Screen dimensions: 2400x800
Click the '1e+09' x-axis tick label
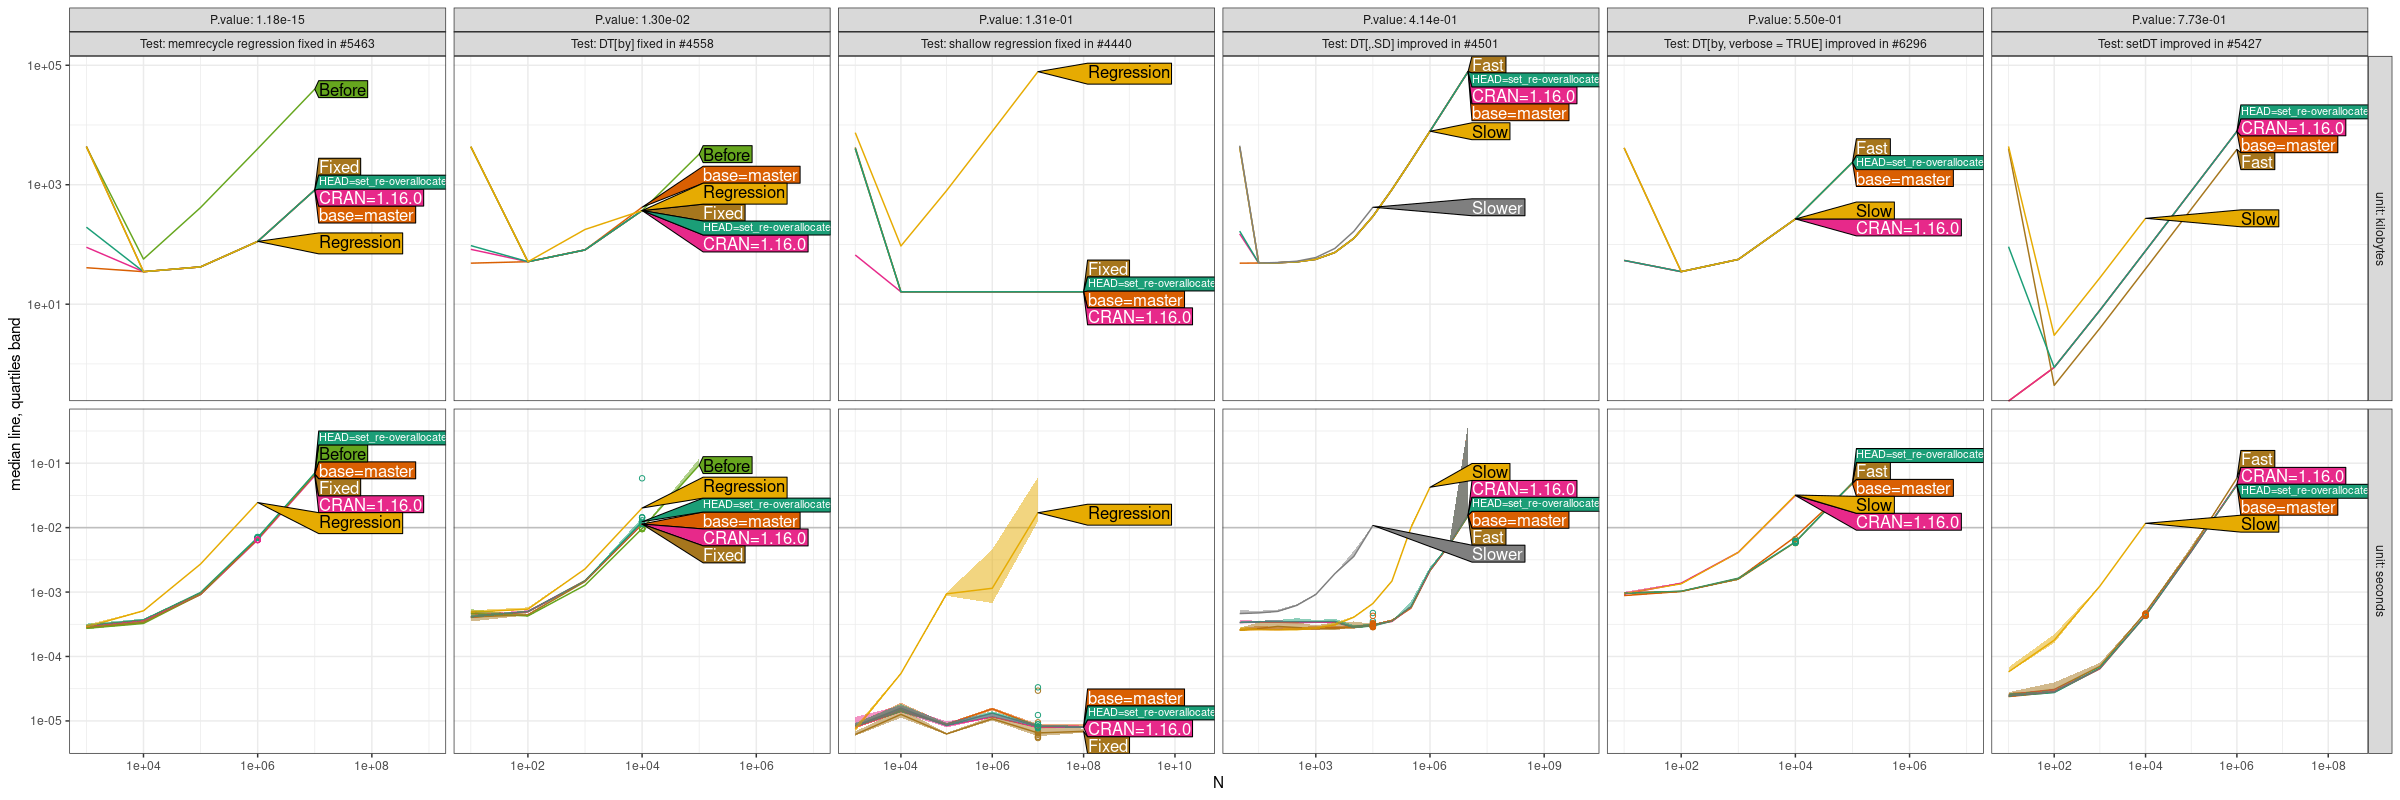(1544, 766)
